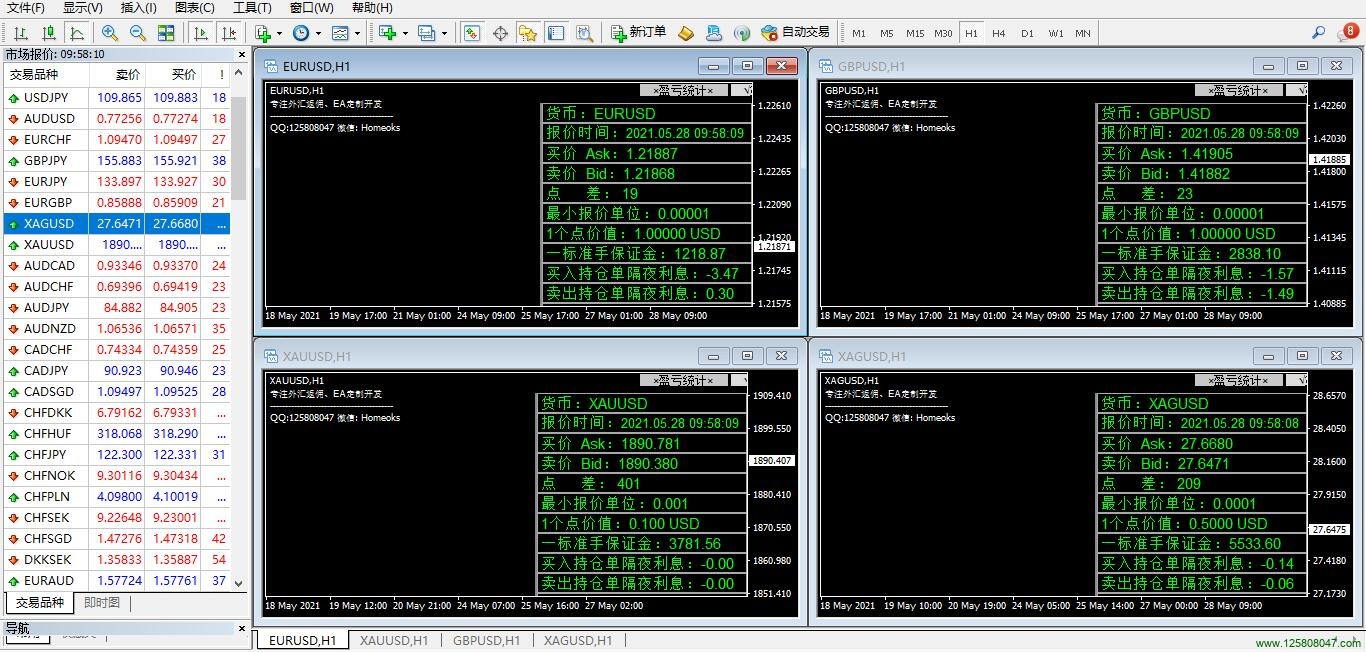Click 盈亏统计 button in EURUSD chart
The image size is (1366, 652).
pyautogui.click(x=684, y=91)
